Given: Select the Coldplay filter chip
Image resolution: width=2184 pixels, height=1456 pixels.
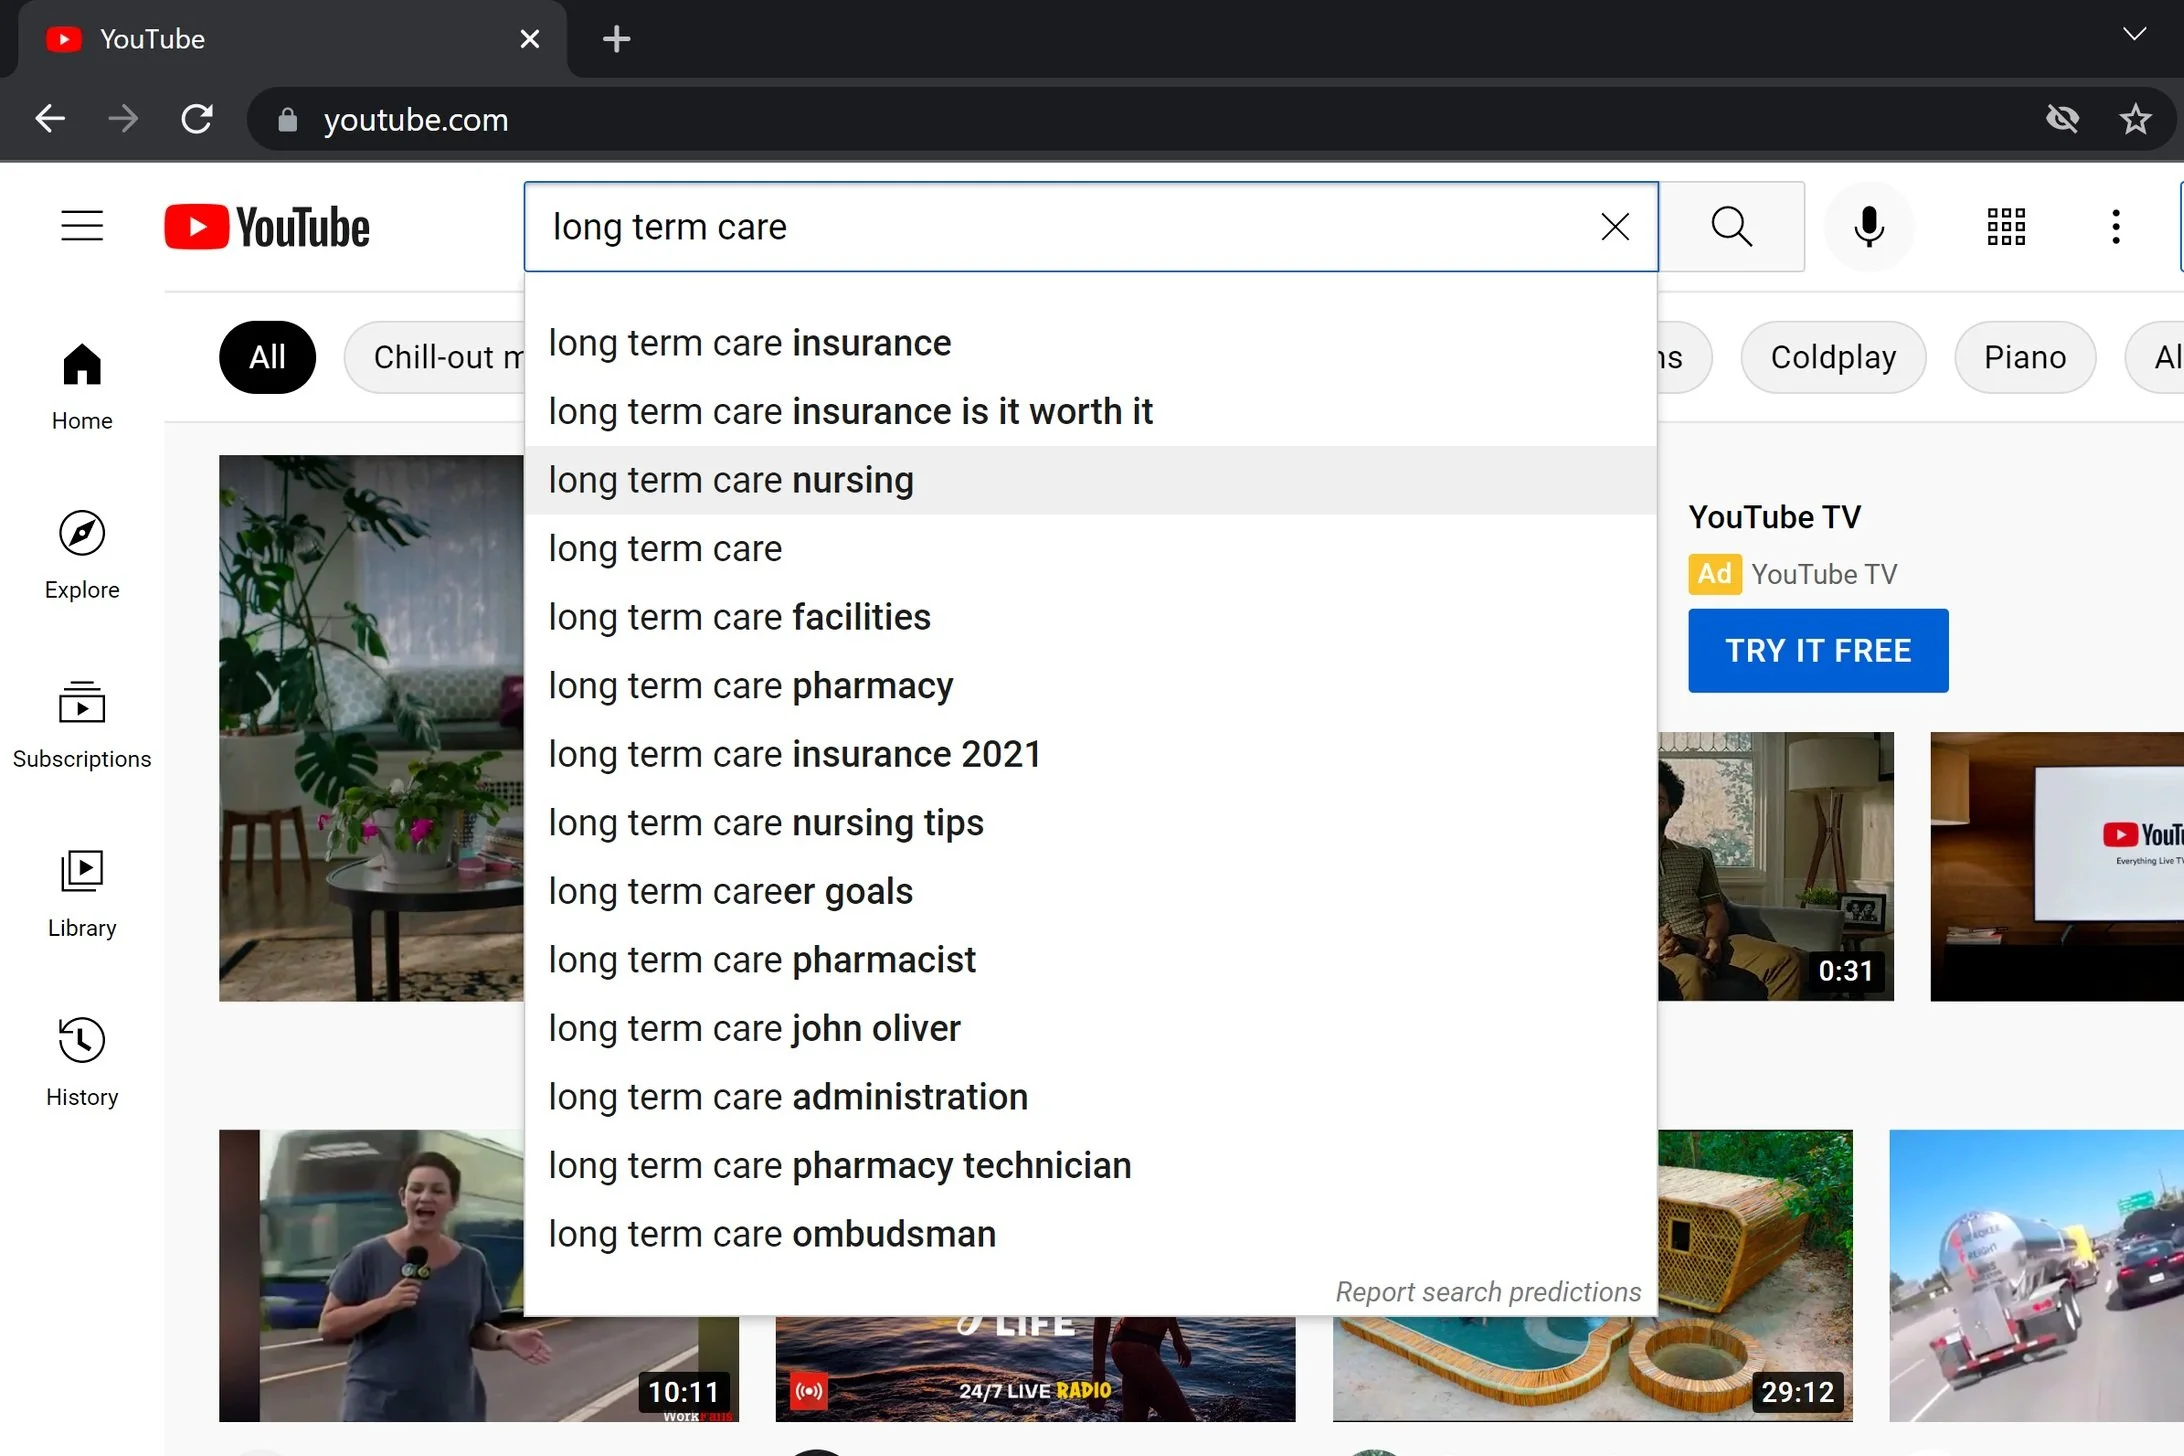Looking at the screenshot, I should click(1833, 357).
